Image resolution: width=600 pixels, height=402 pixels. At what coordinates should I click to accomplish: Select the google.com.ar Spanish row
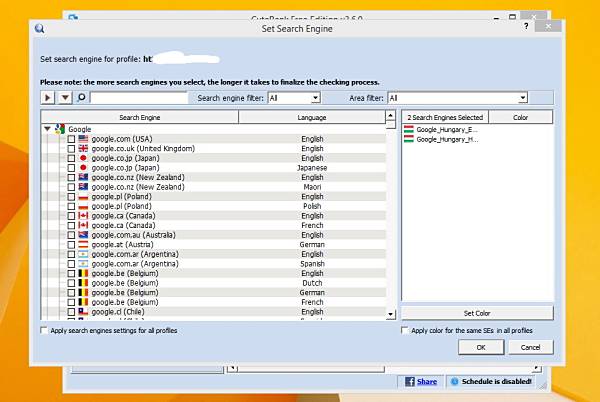pyautogui.click(x=214, y=264)
